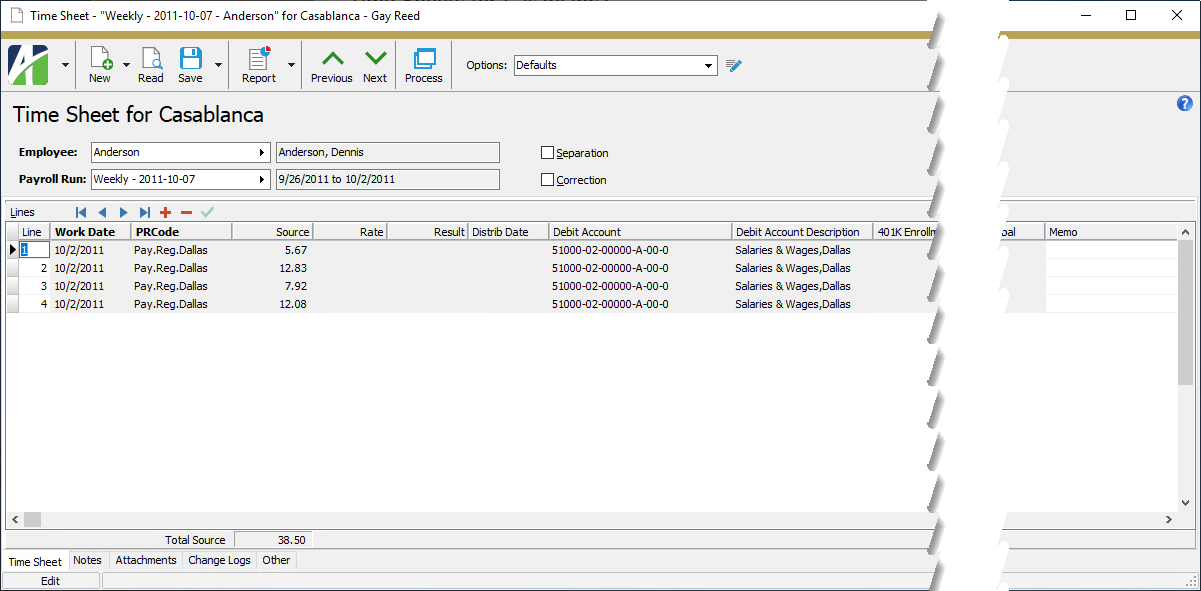The height and width of the screenshot is (591, 1201).
Task: Toggle the Correction checkbox
Action: point(547,180)
